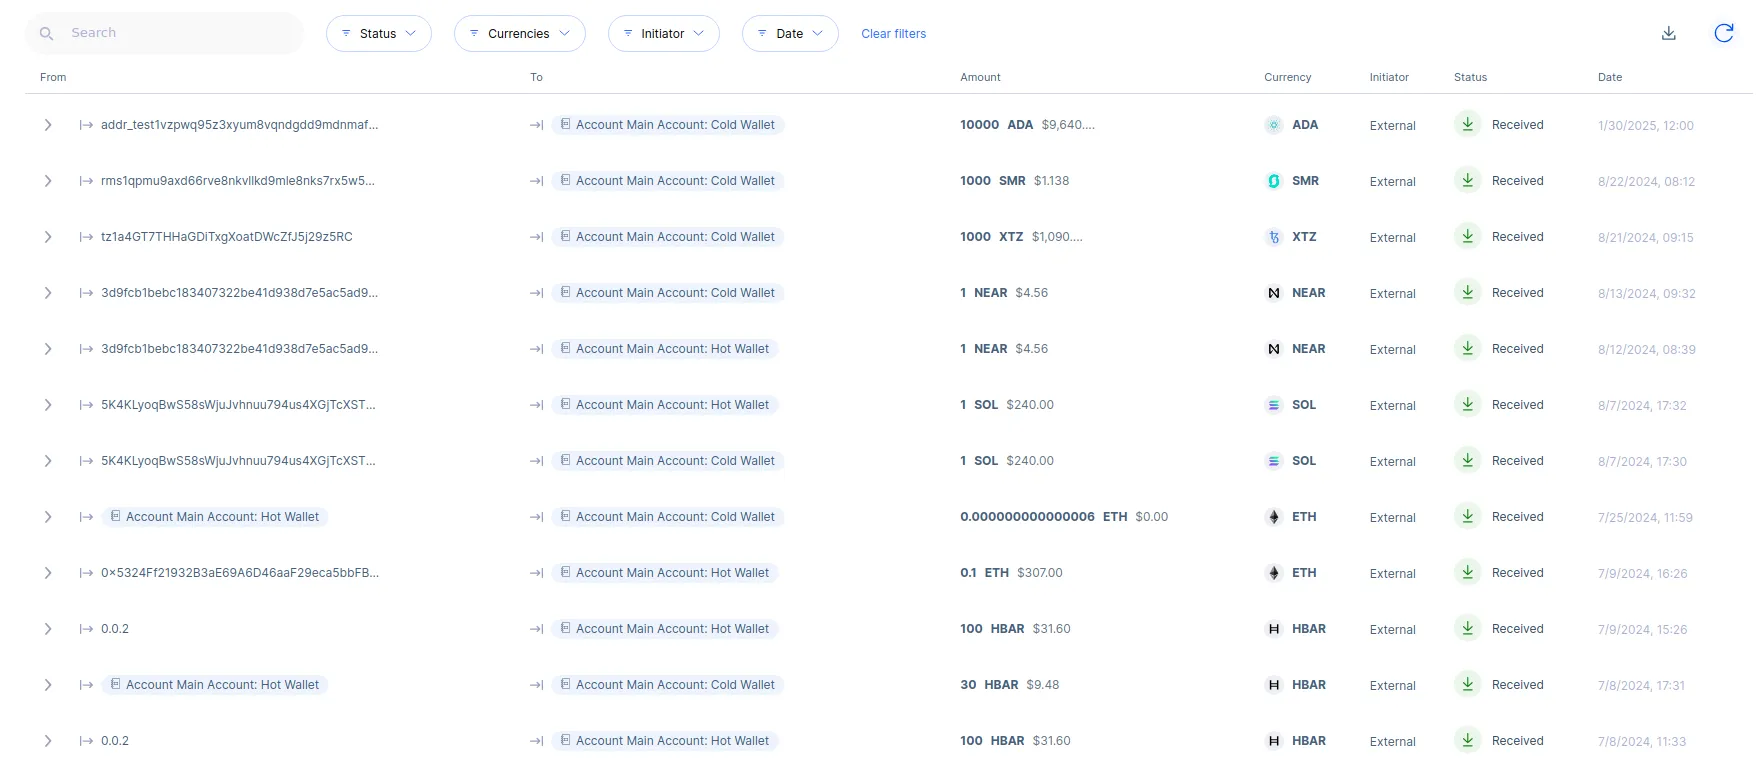Image resolution: width=1757 pixels, height=770 pixels.
Task: Click outgoing arrow icon beside addr_test1 address
Action: click(86, 125)
